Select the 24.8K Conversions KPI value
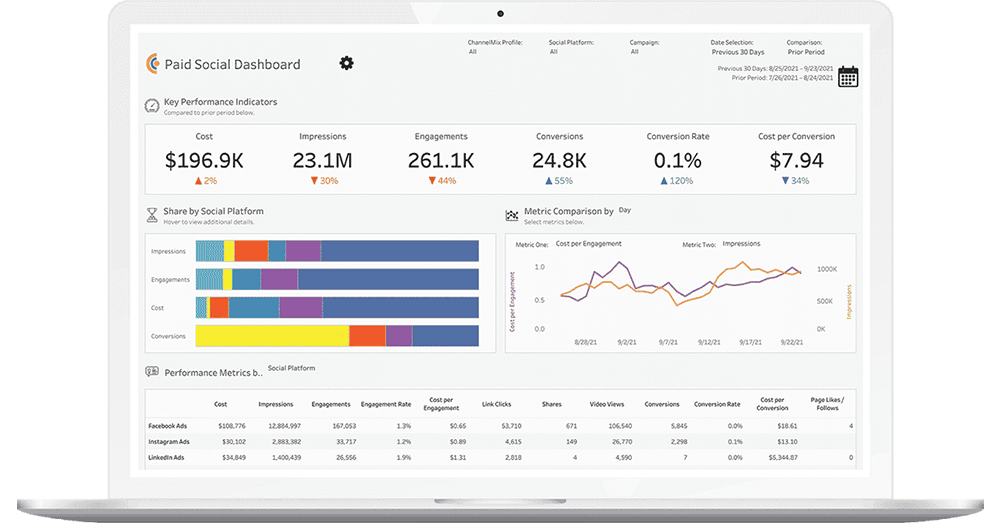The image size is (1000, 523). (x=559, y=160)
